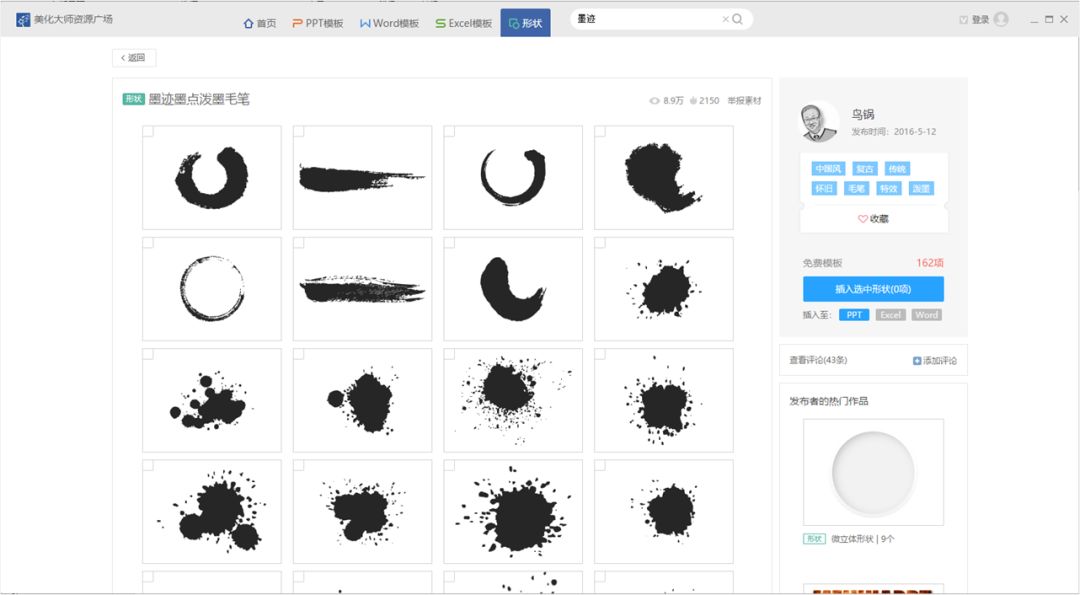Image resolution: width=1080 pixels, height=595 pixels.
Task: Click the title 墨迹墨点泼墨毛笔
Action: pyautogui.click(x=199, y=99)
